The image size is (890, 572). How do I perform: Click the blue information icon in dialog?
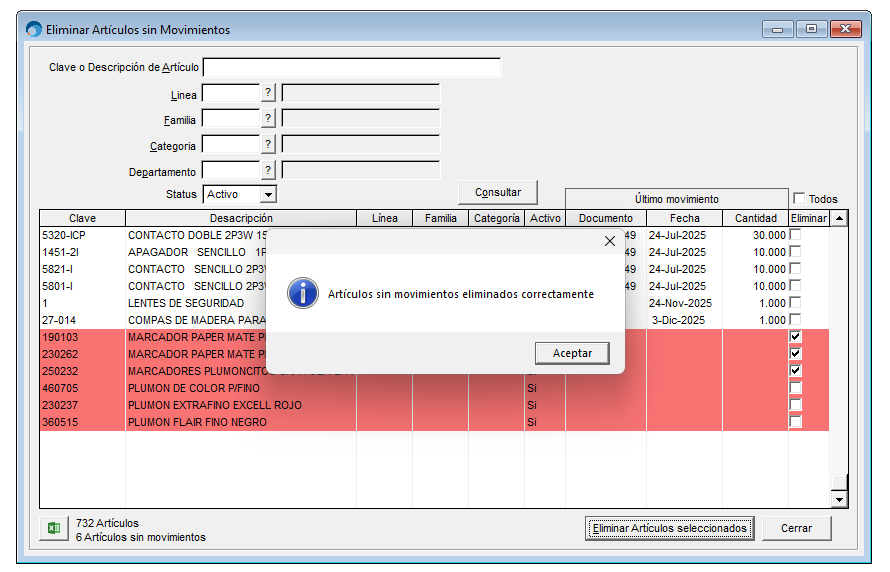click(x=302, y=294)
